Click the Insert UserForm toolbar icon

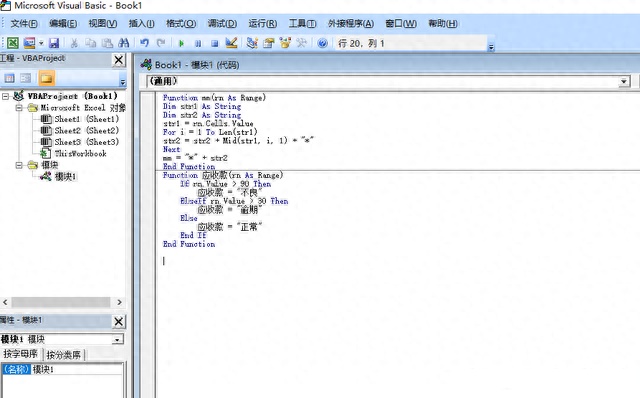pos(29,43)
